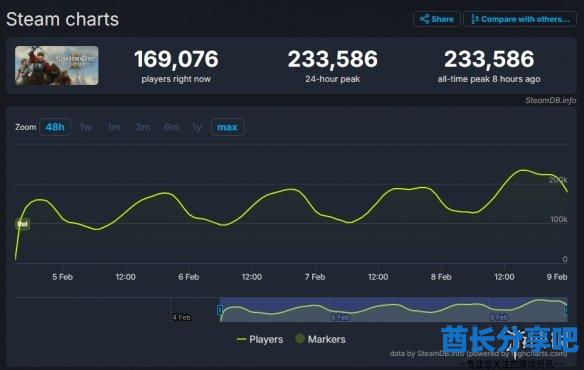Screen dimensions: 584x370
Task: Grab the right navigator range handle
Action: pyautogui.click(x=566, y=310)
